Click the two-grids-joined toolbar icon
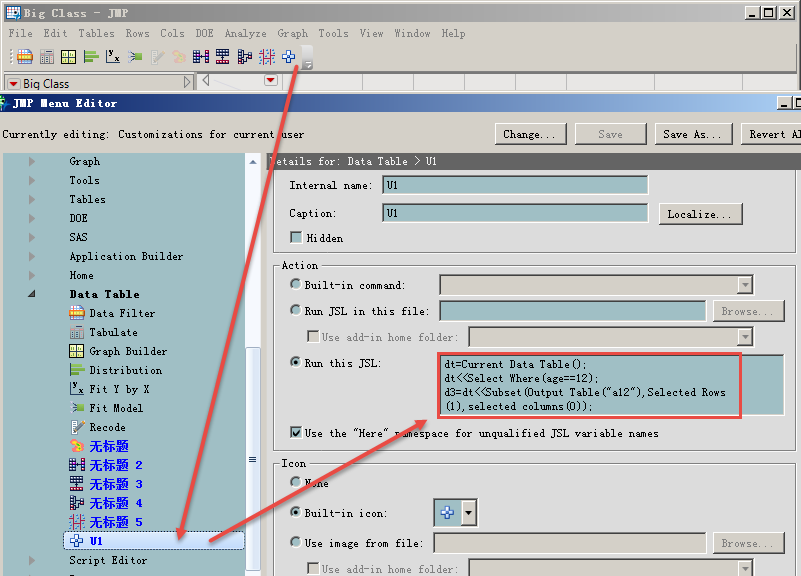The width and height of the screenshot is (801, 576). [x=200, y=57]
